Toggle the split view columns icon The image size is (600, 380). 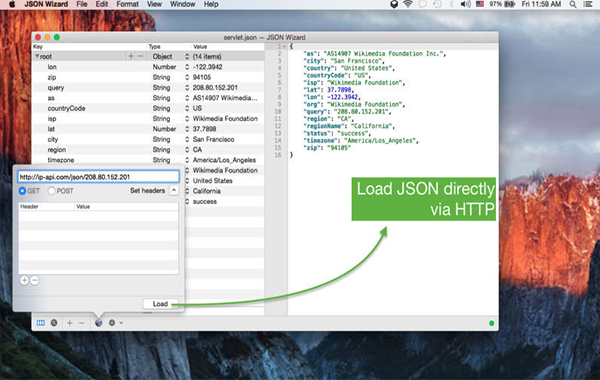(41, 323)
